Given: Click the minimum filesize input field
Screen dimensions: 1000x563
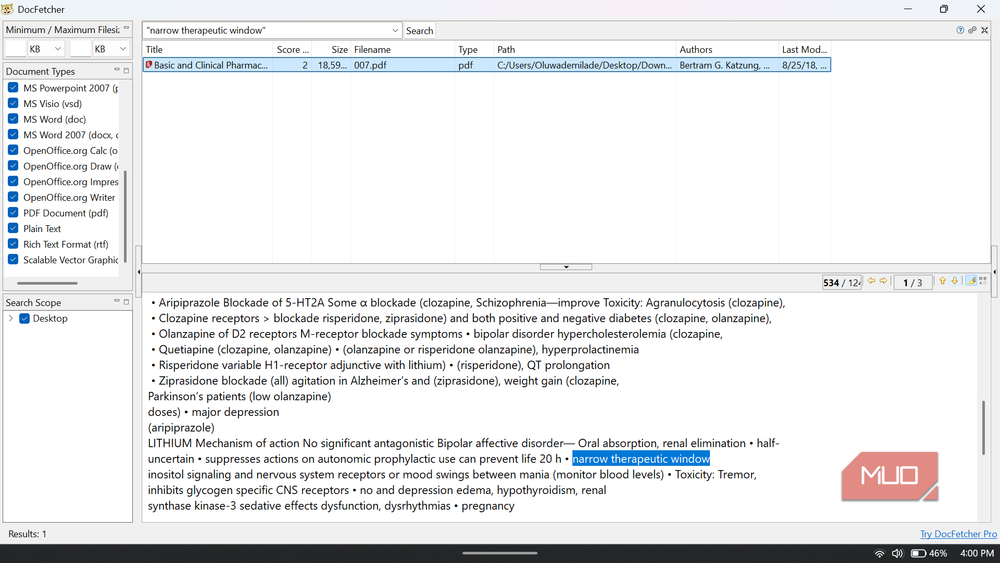Looking at the screenshot, I should [x=15, y=48].
